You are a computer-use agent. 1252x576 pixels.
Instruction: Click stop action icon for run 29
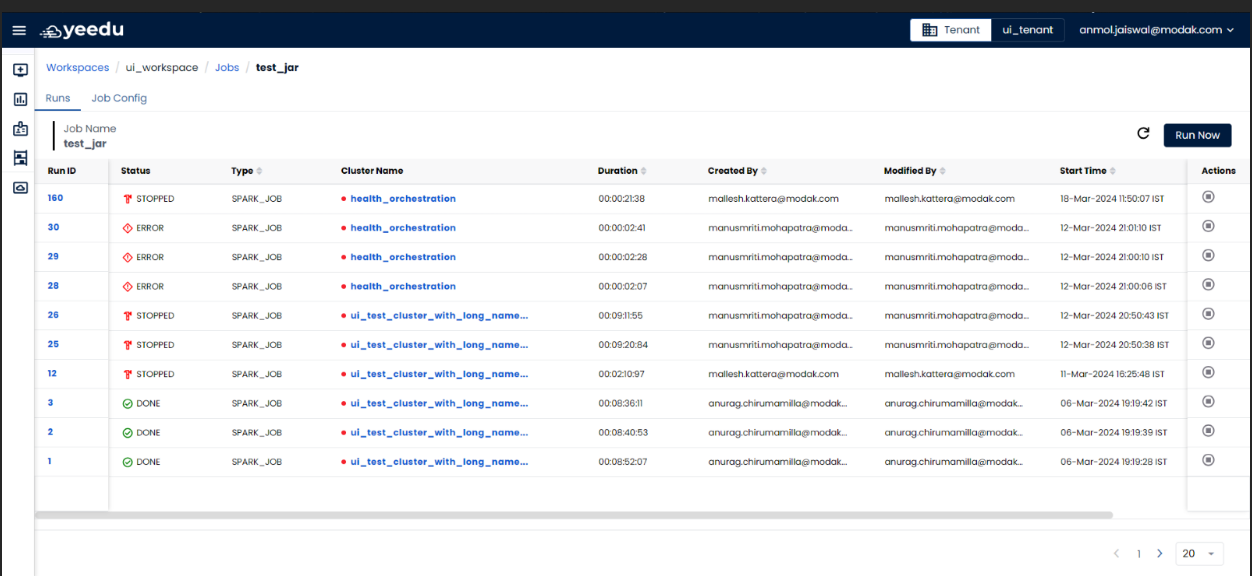pyautogui.click(x=1208, y=255)
